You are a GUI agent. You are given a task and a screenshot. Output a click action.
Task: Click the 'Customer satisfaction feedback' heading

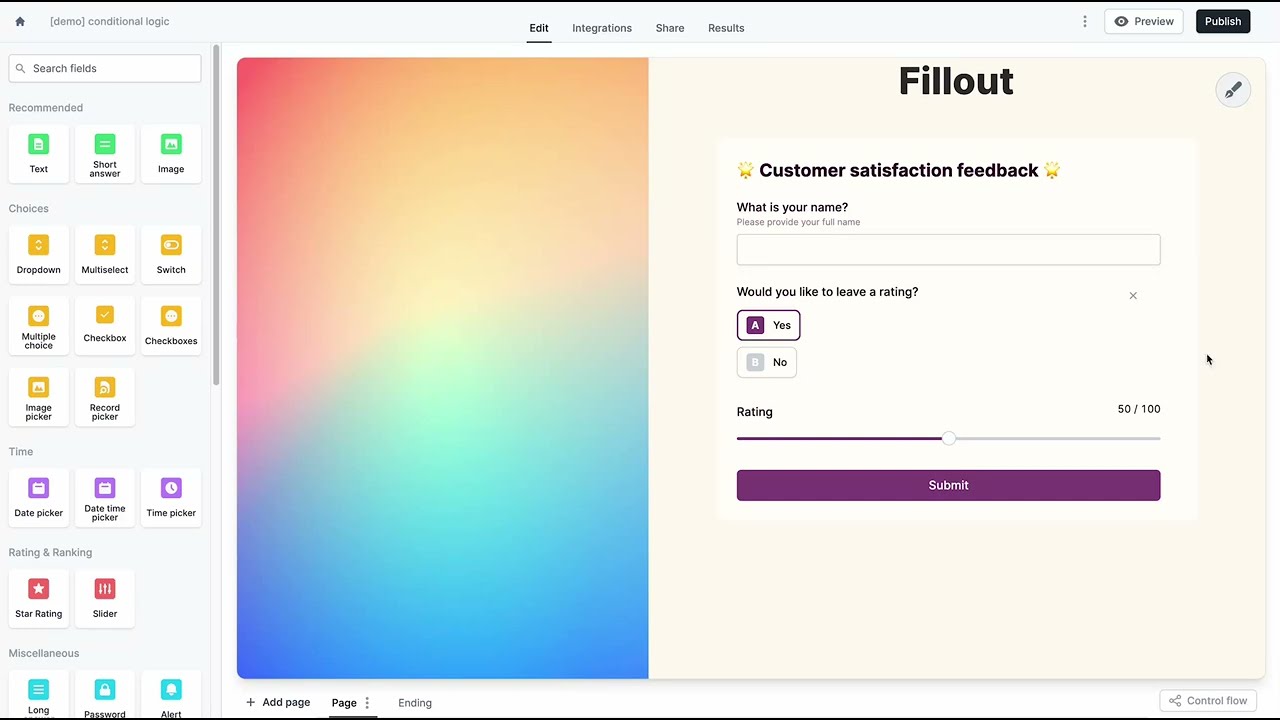[898, 170]
